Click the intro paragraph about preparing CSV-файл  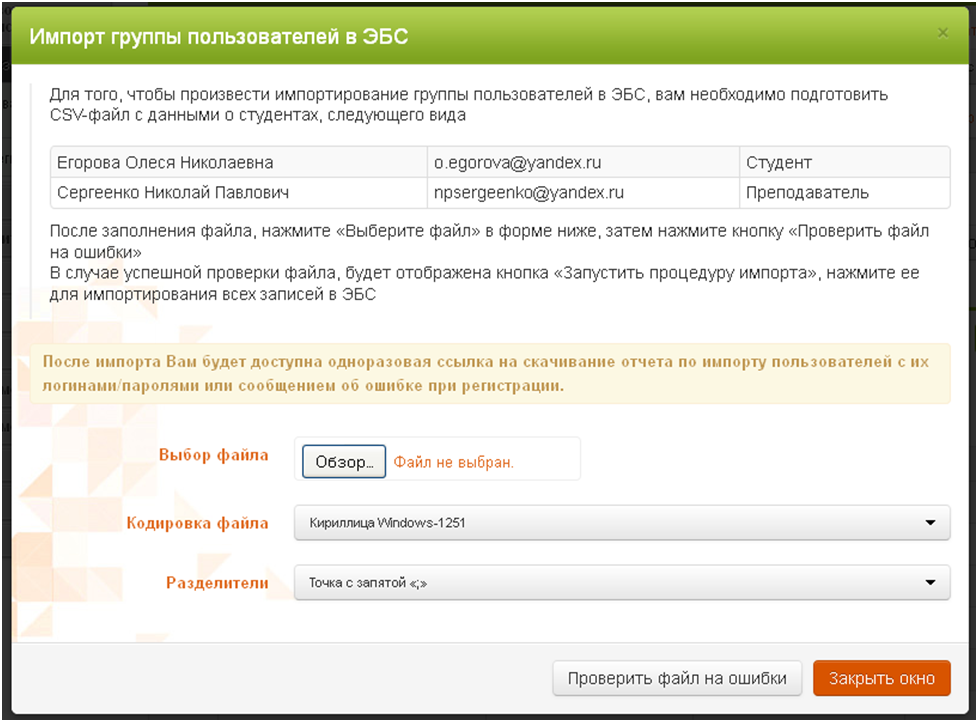[468, 105]
